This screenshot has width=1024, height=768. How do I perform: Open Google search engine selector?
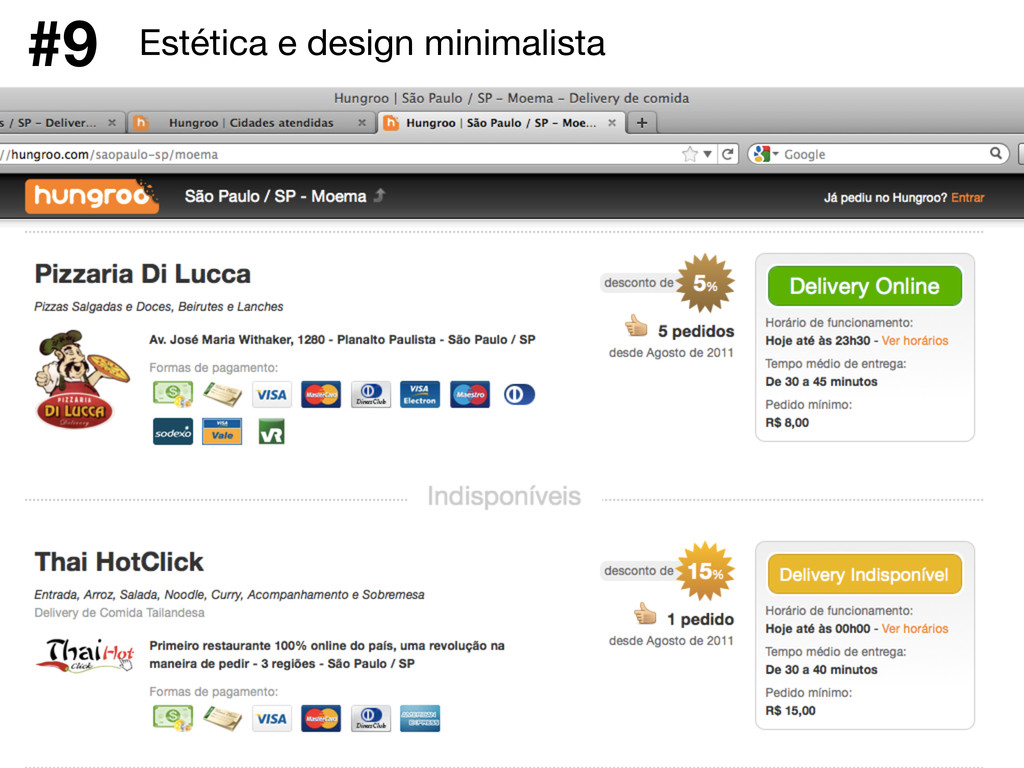click(765, 154)
